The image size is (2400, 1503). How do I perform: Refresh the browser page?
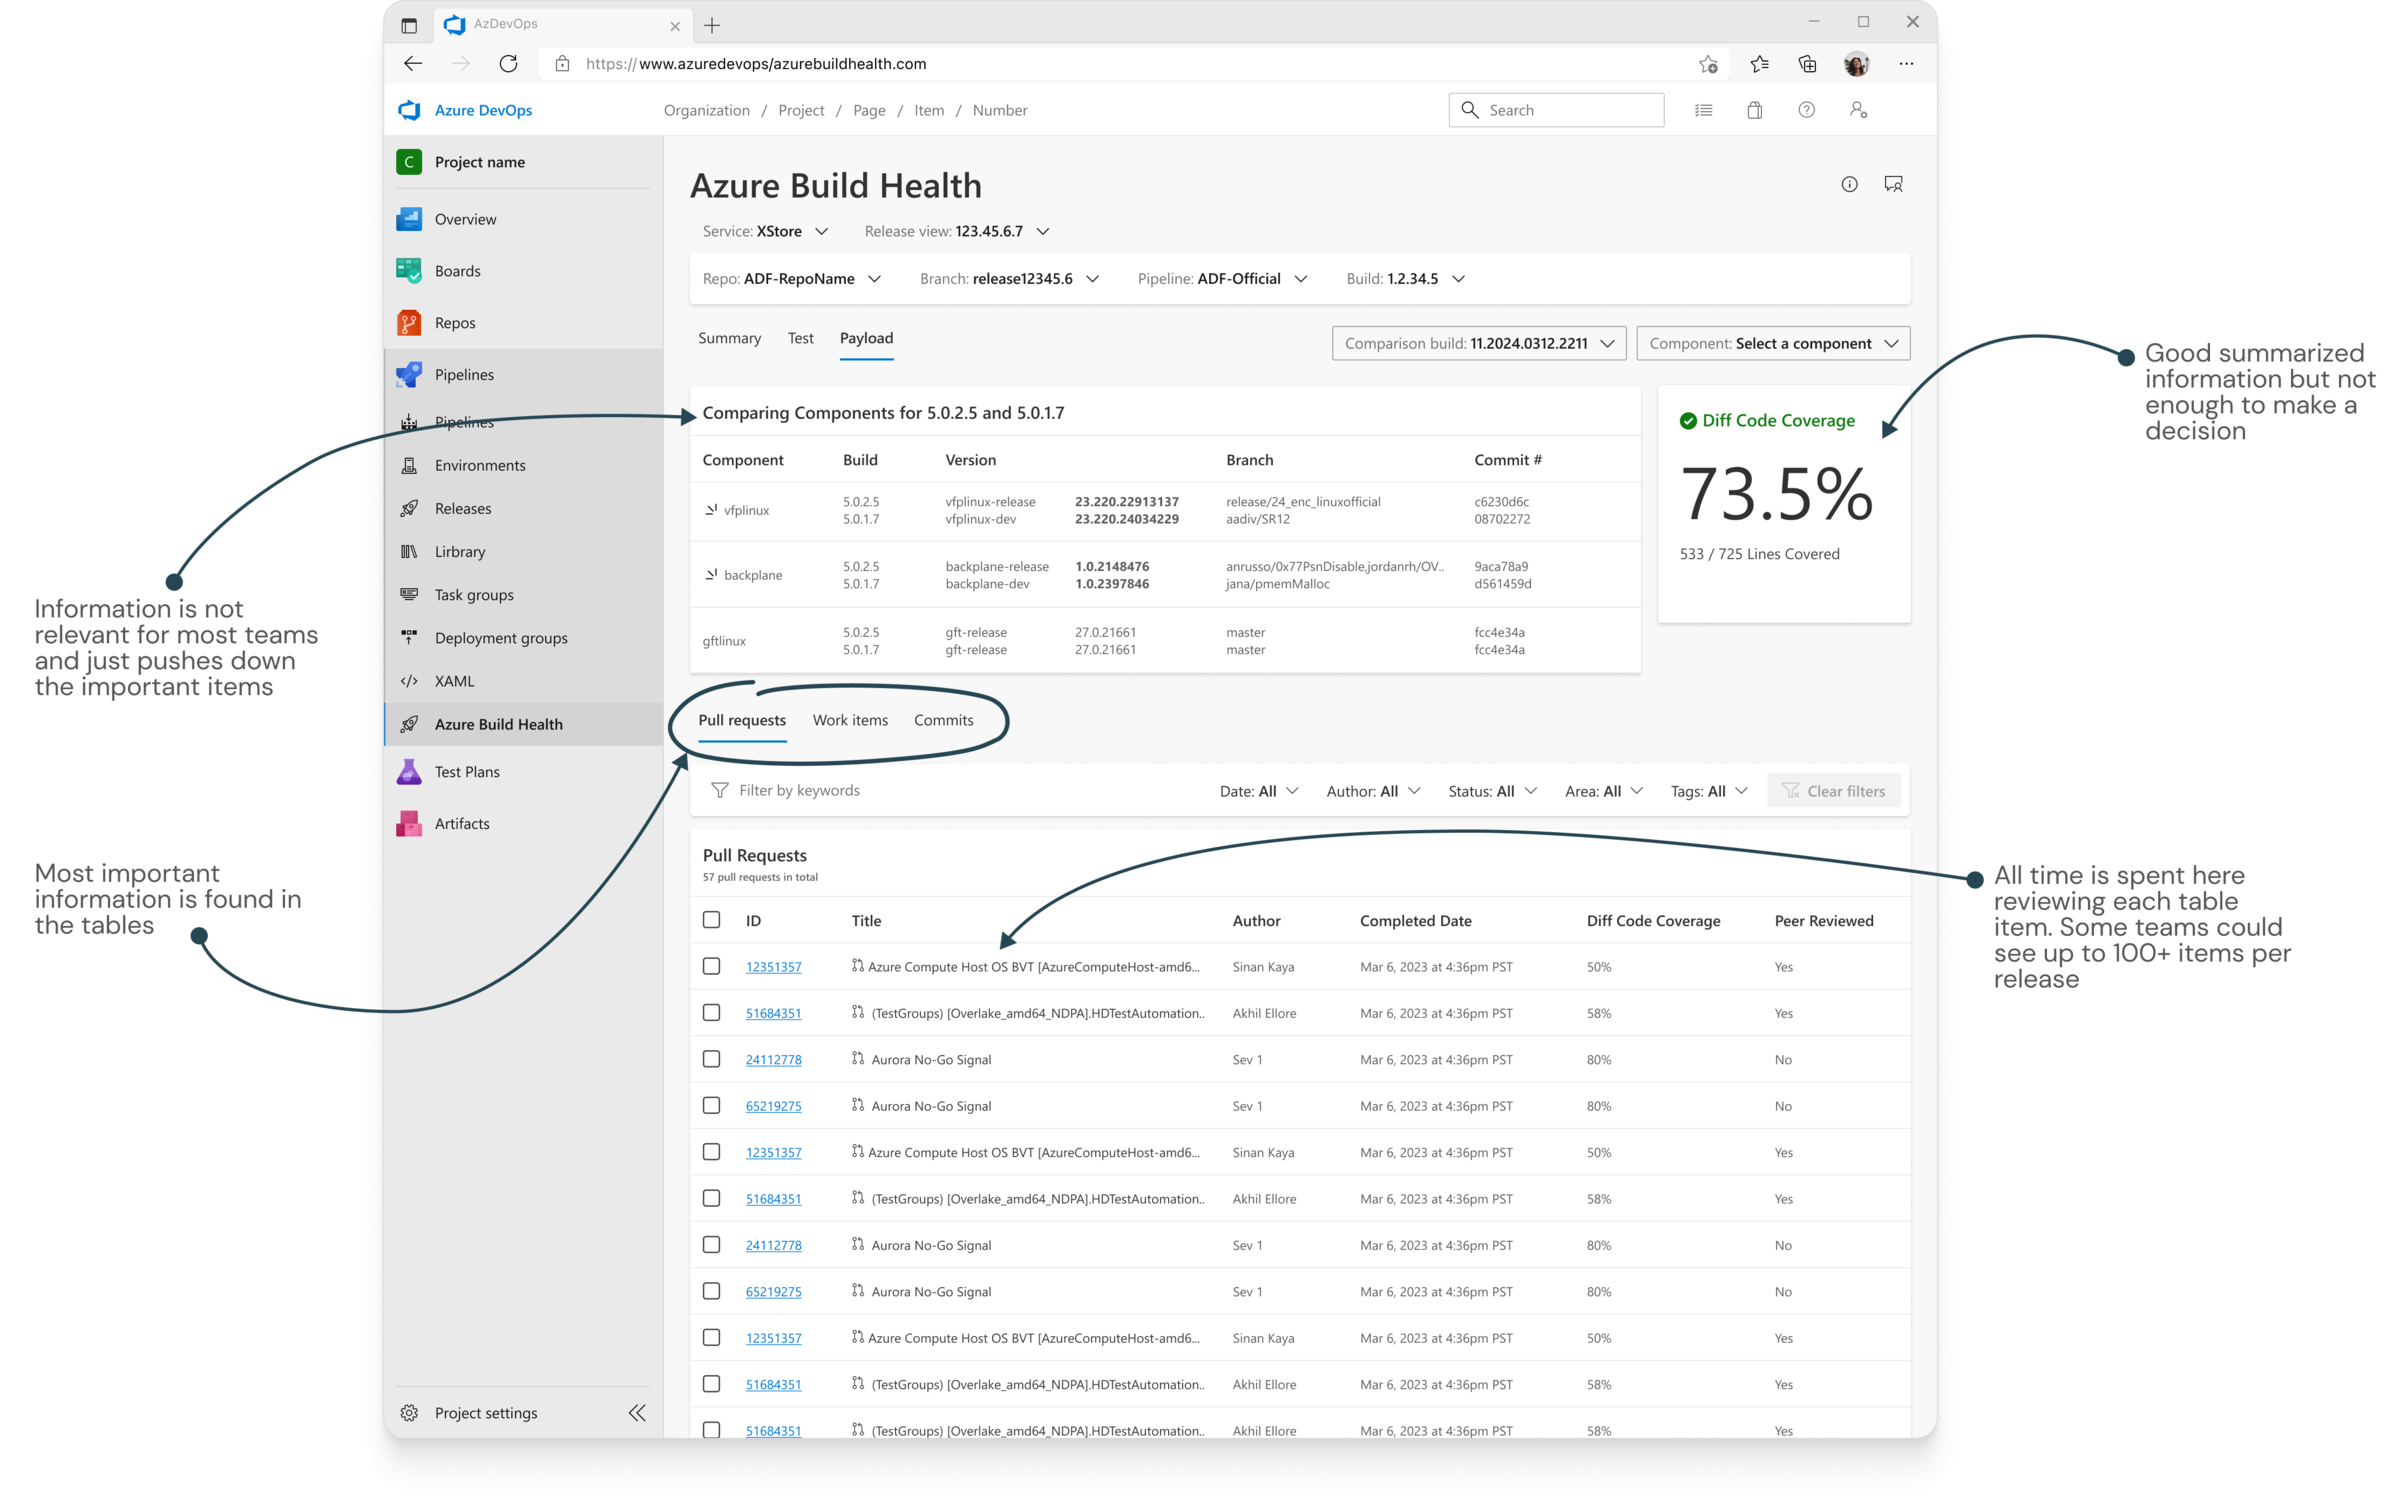(x=508, y=63)
